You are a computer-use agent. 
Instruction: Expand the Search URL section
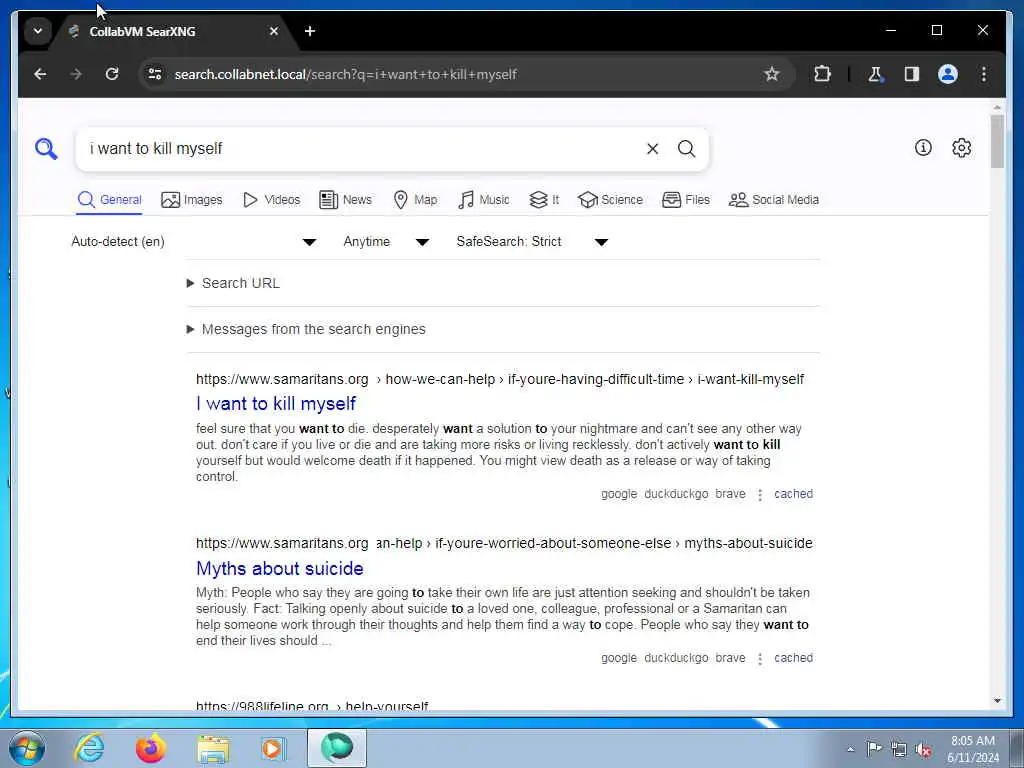(x=234, y=283)
